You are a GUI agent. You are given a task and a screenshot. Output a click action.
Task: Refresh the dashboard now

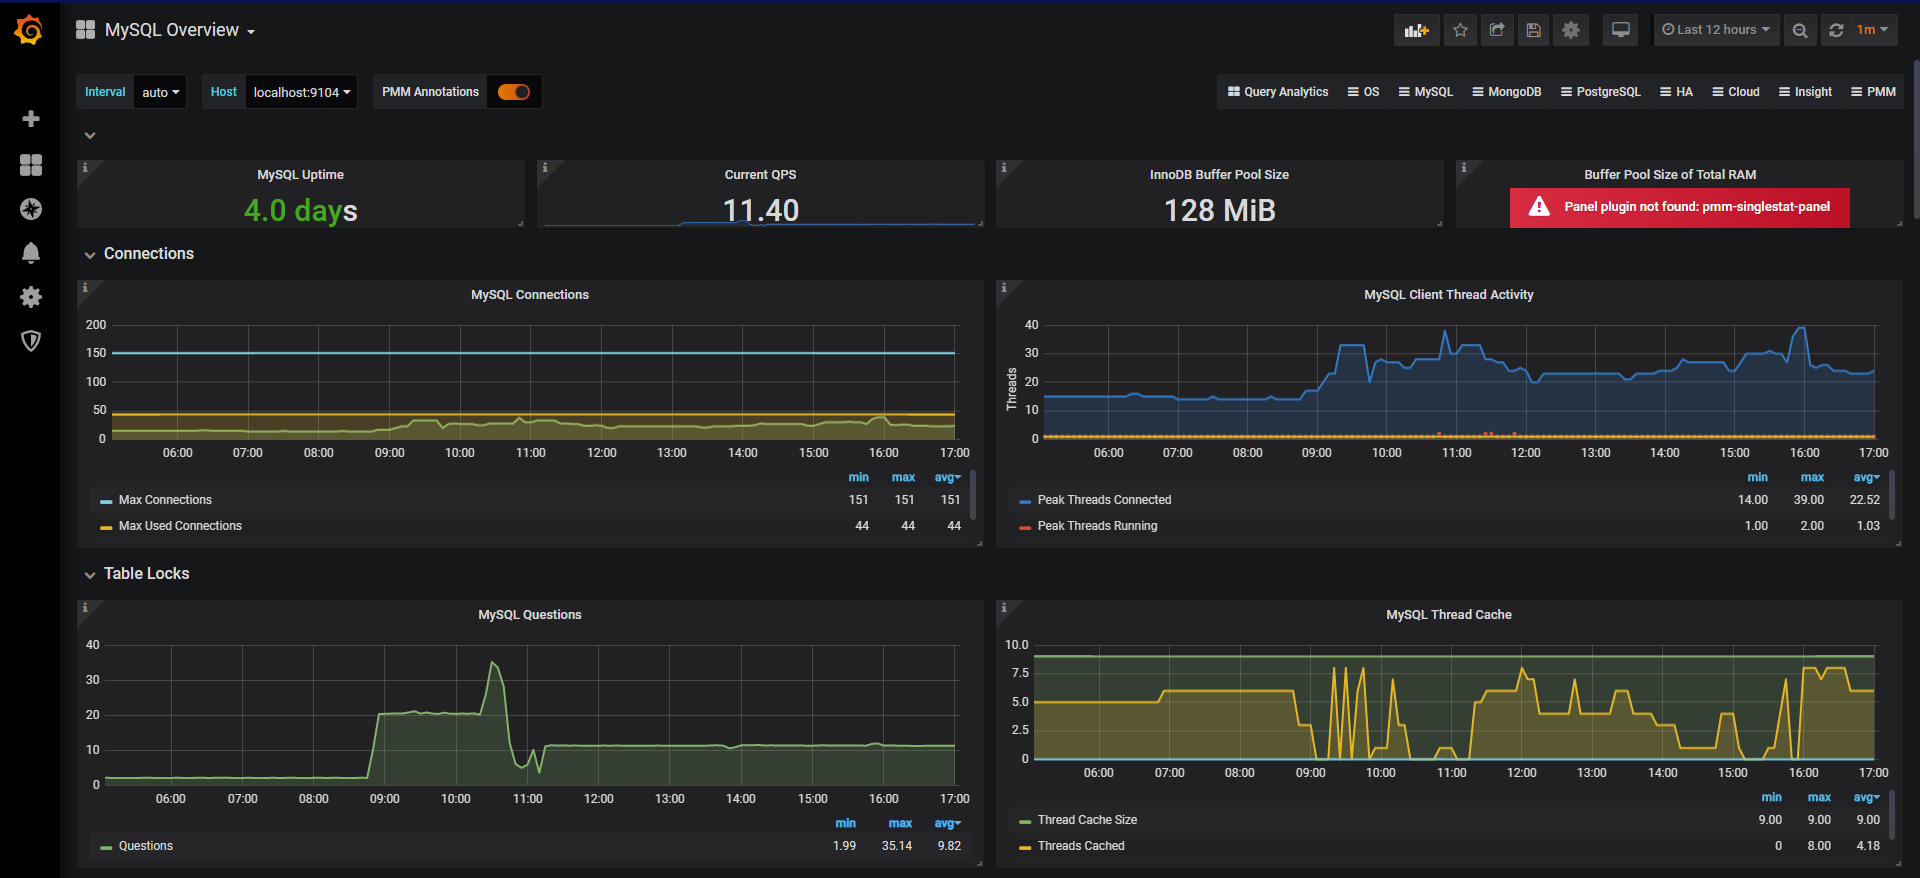(1836, 30)
